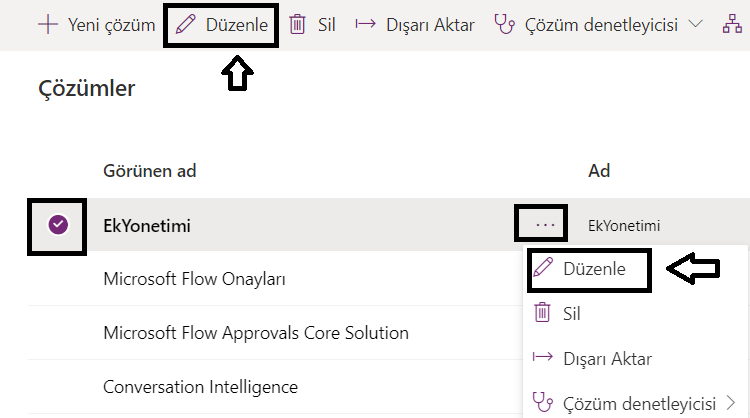Click the export arrow icon next to Dışarı Aktar in toolbar
This screenshot has height=418, width=750.
(365, 24)
